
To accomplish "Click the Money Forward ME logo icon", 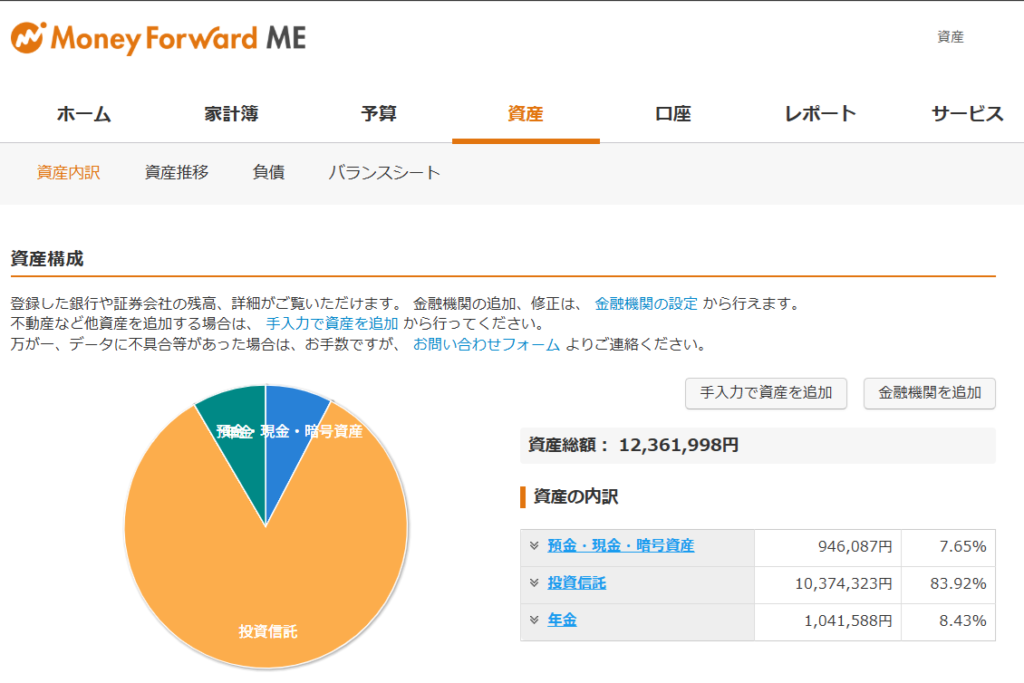I will (27, 38).
